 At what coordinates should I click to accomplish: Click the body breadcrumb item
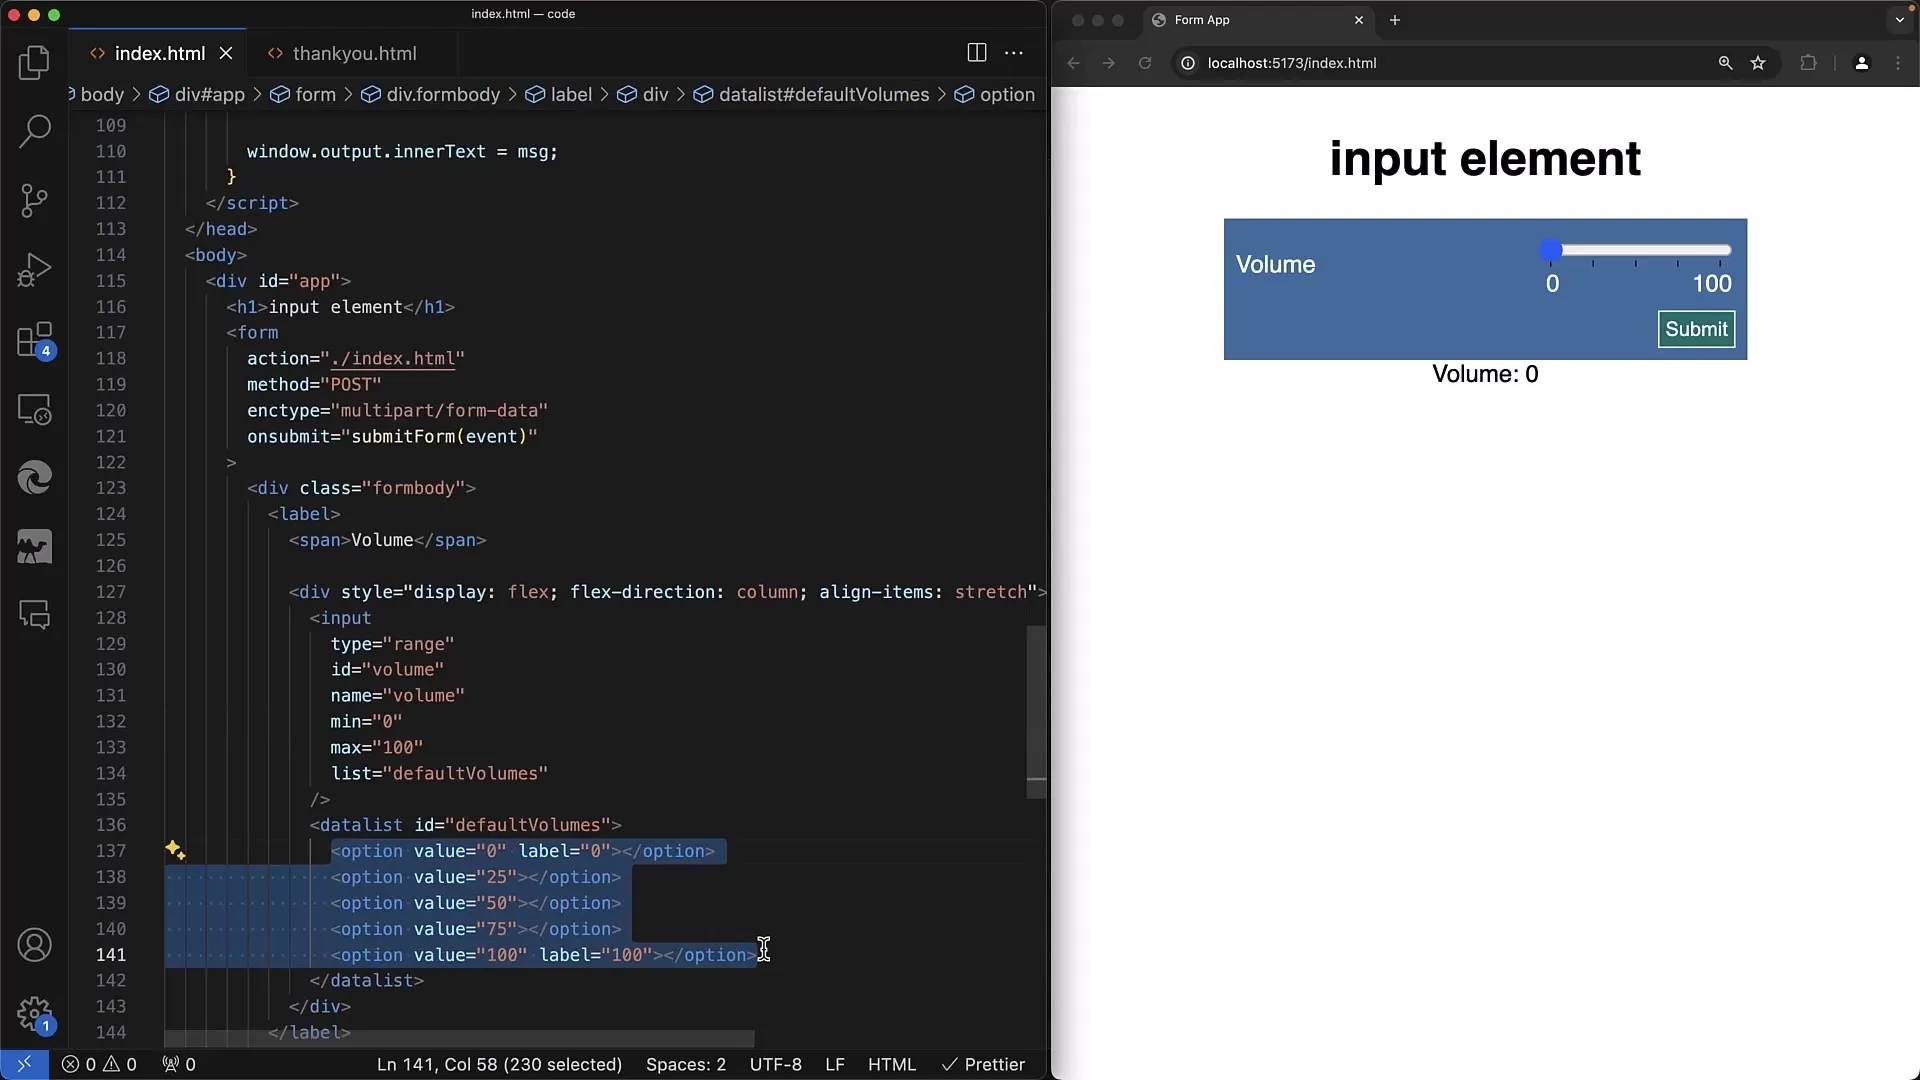pos(101,94)
